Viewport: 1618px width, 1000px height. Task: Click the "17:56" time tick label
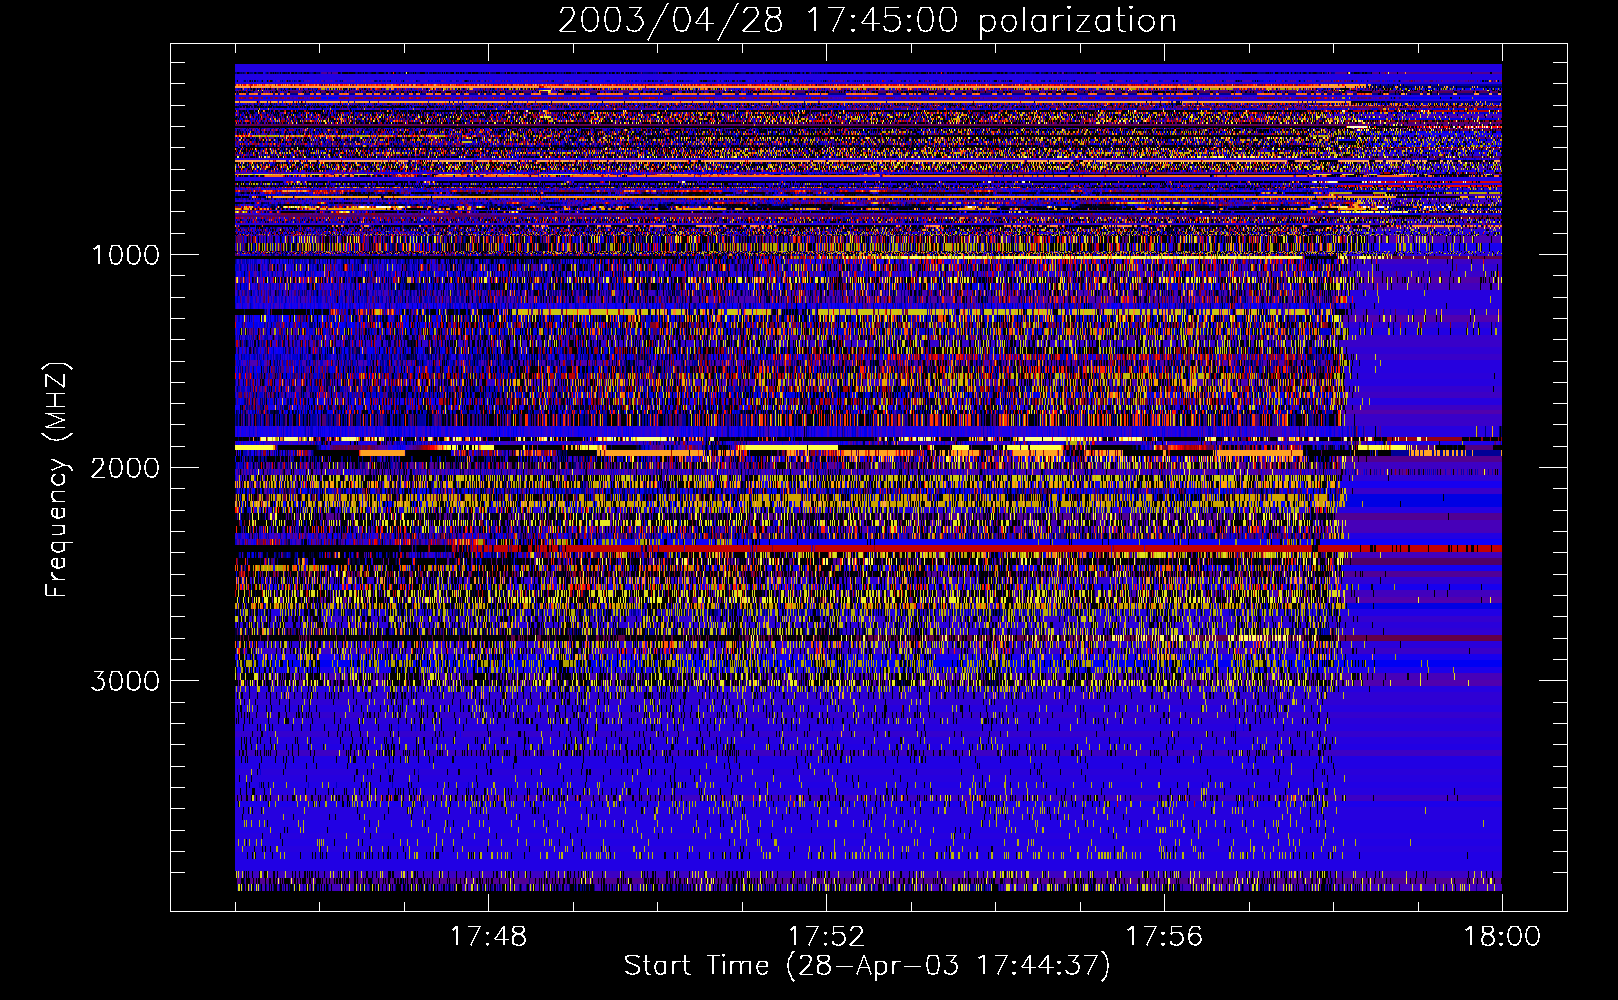(x=1164, y=937)
